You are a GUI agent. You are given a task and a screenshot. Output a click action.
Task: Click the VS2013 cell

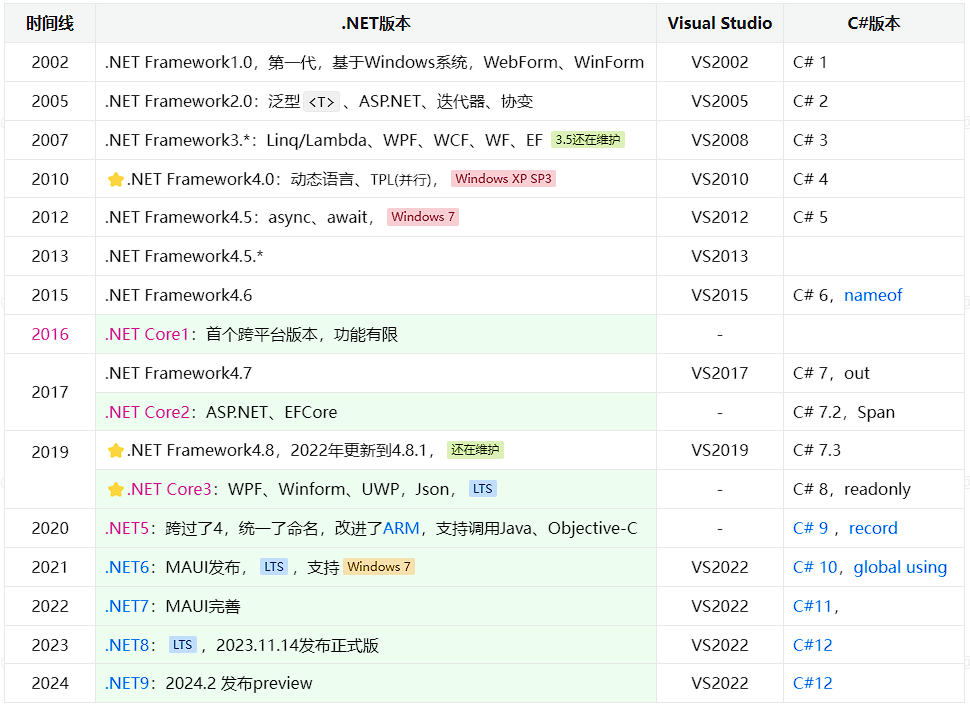(x=720, y=256)
